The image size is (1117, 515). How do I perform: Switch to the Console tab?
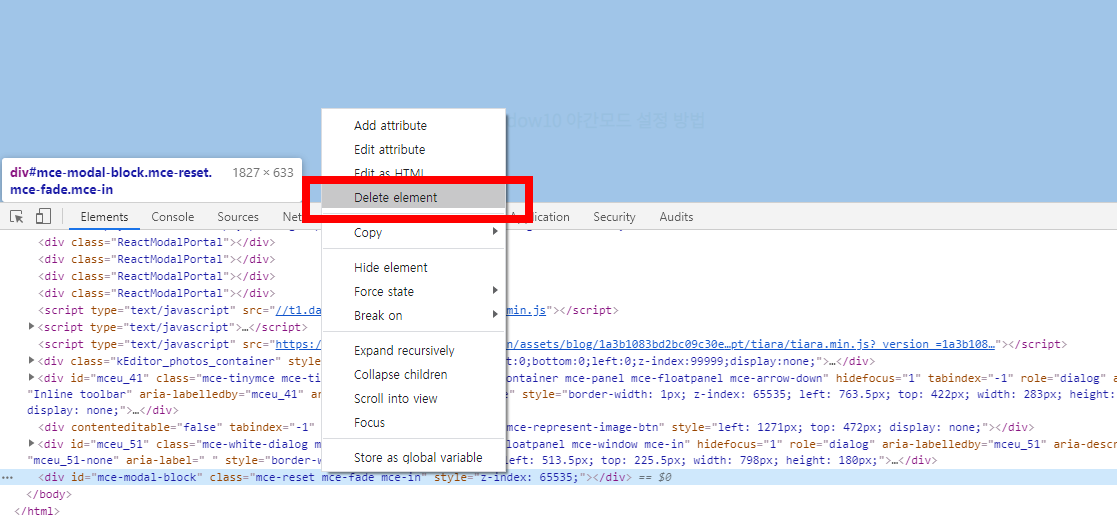[172, 217]
